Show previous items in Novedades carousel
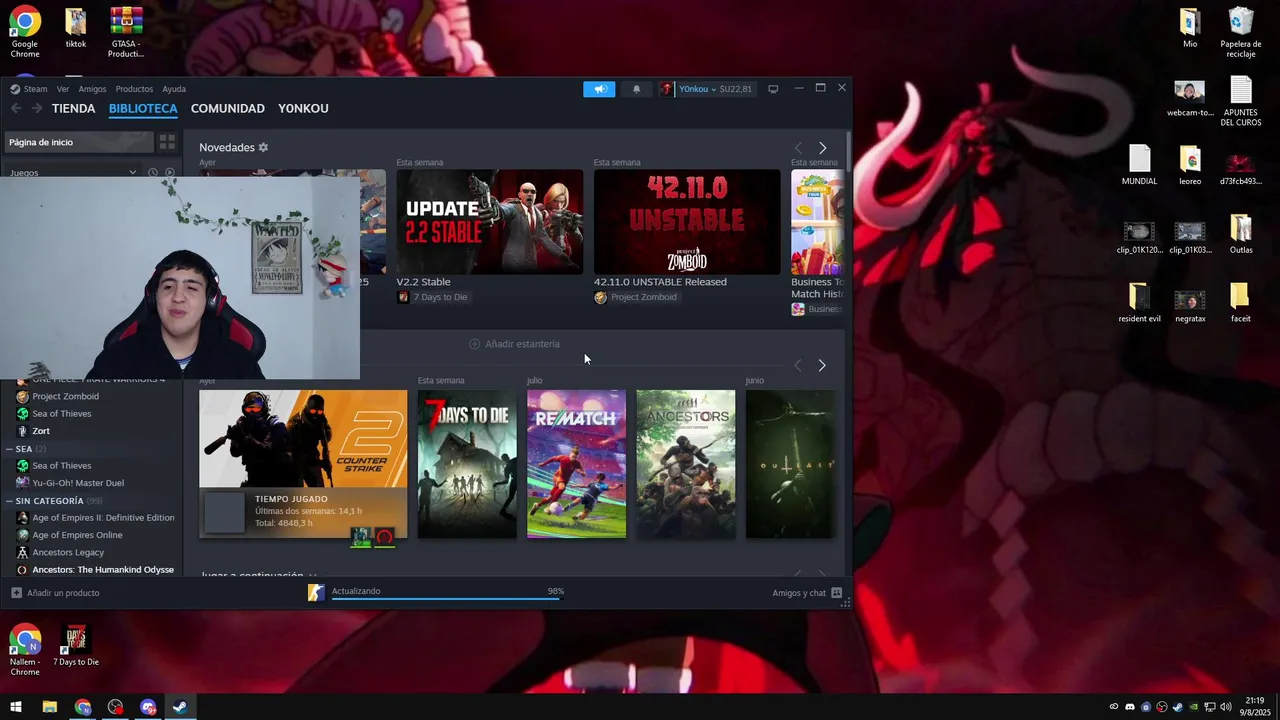The width and height of the screenshot is (1280, 720). pyautogui.click(x=798, y=148)
